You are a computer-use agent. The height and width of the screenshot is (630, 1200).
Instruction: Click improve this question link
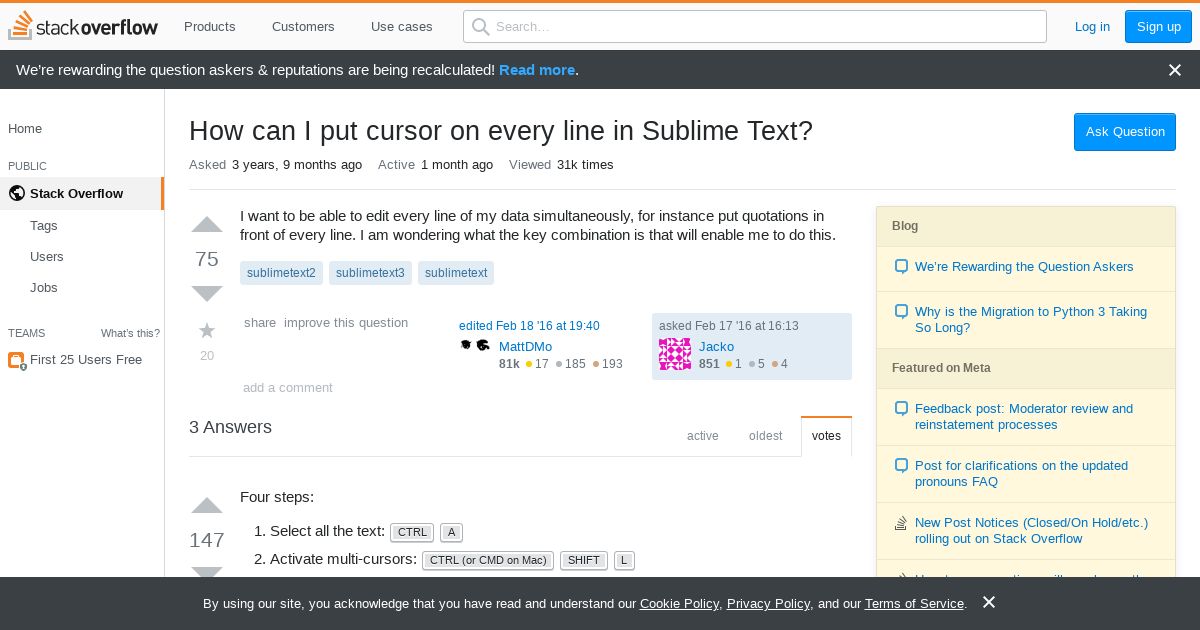(346, 323)
